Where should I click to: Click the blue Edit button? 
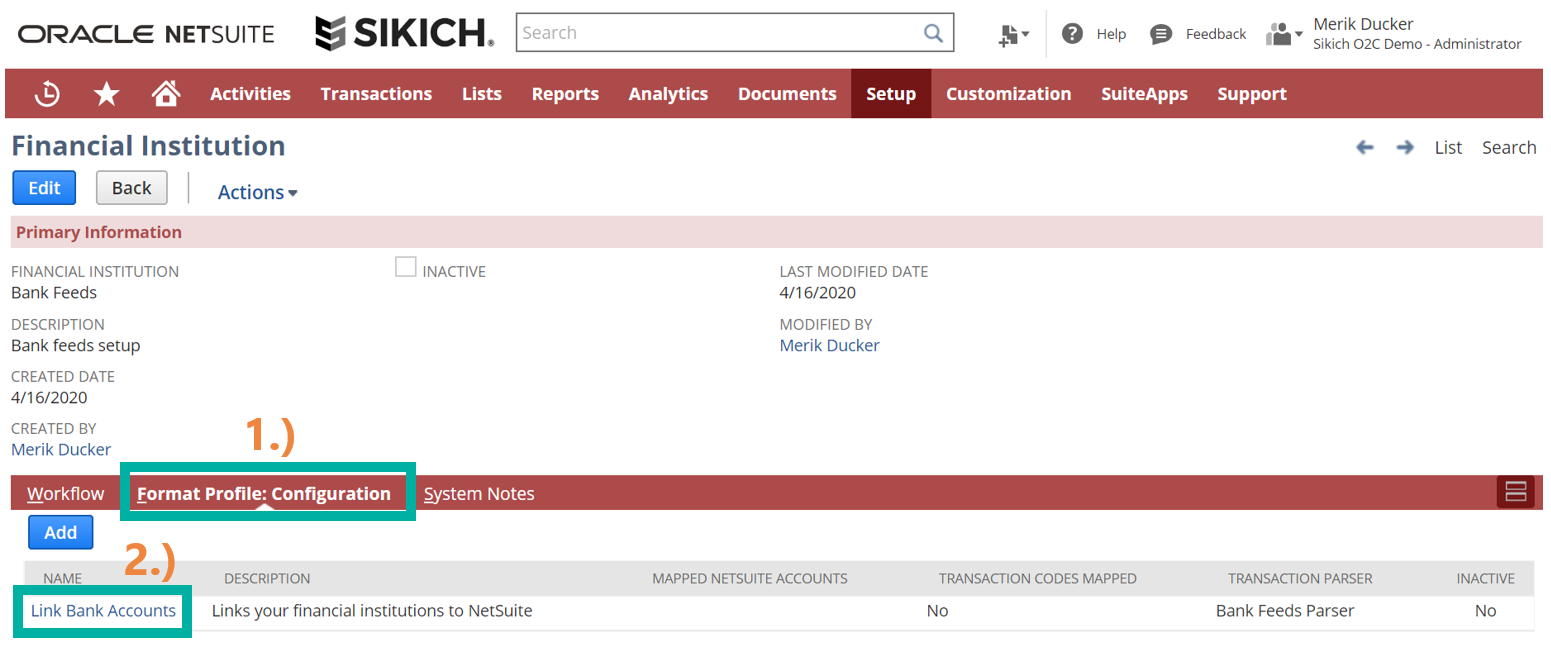(x=44, y=188)
